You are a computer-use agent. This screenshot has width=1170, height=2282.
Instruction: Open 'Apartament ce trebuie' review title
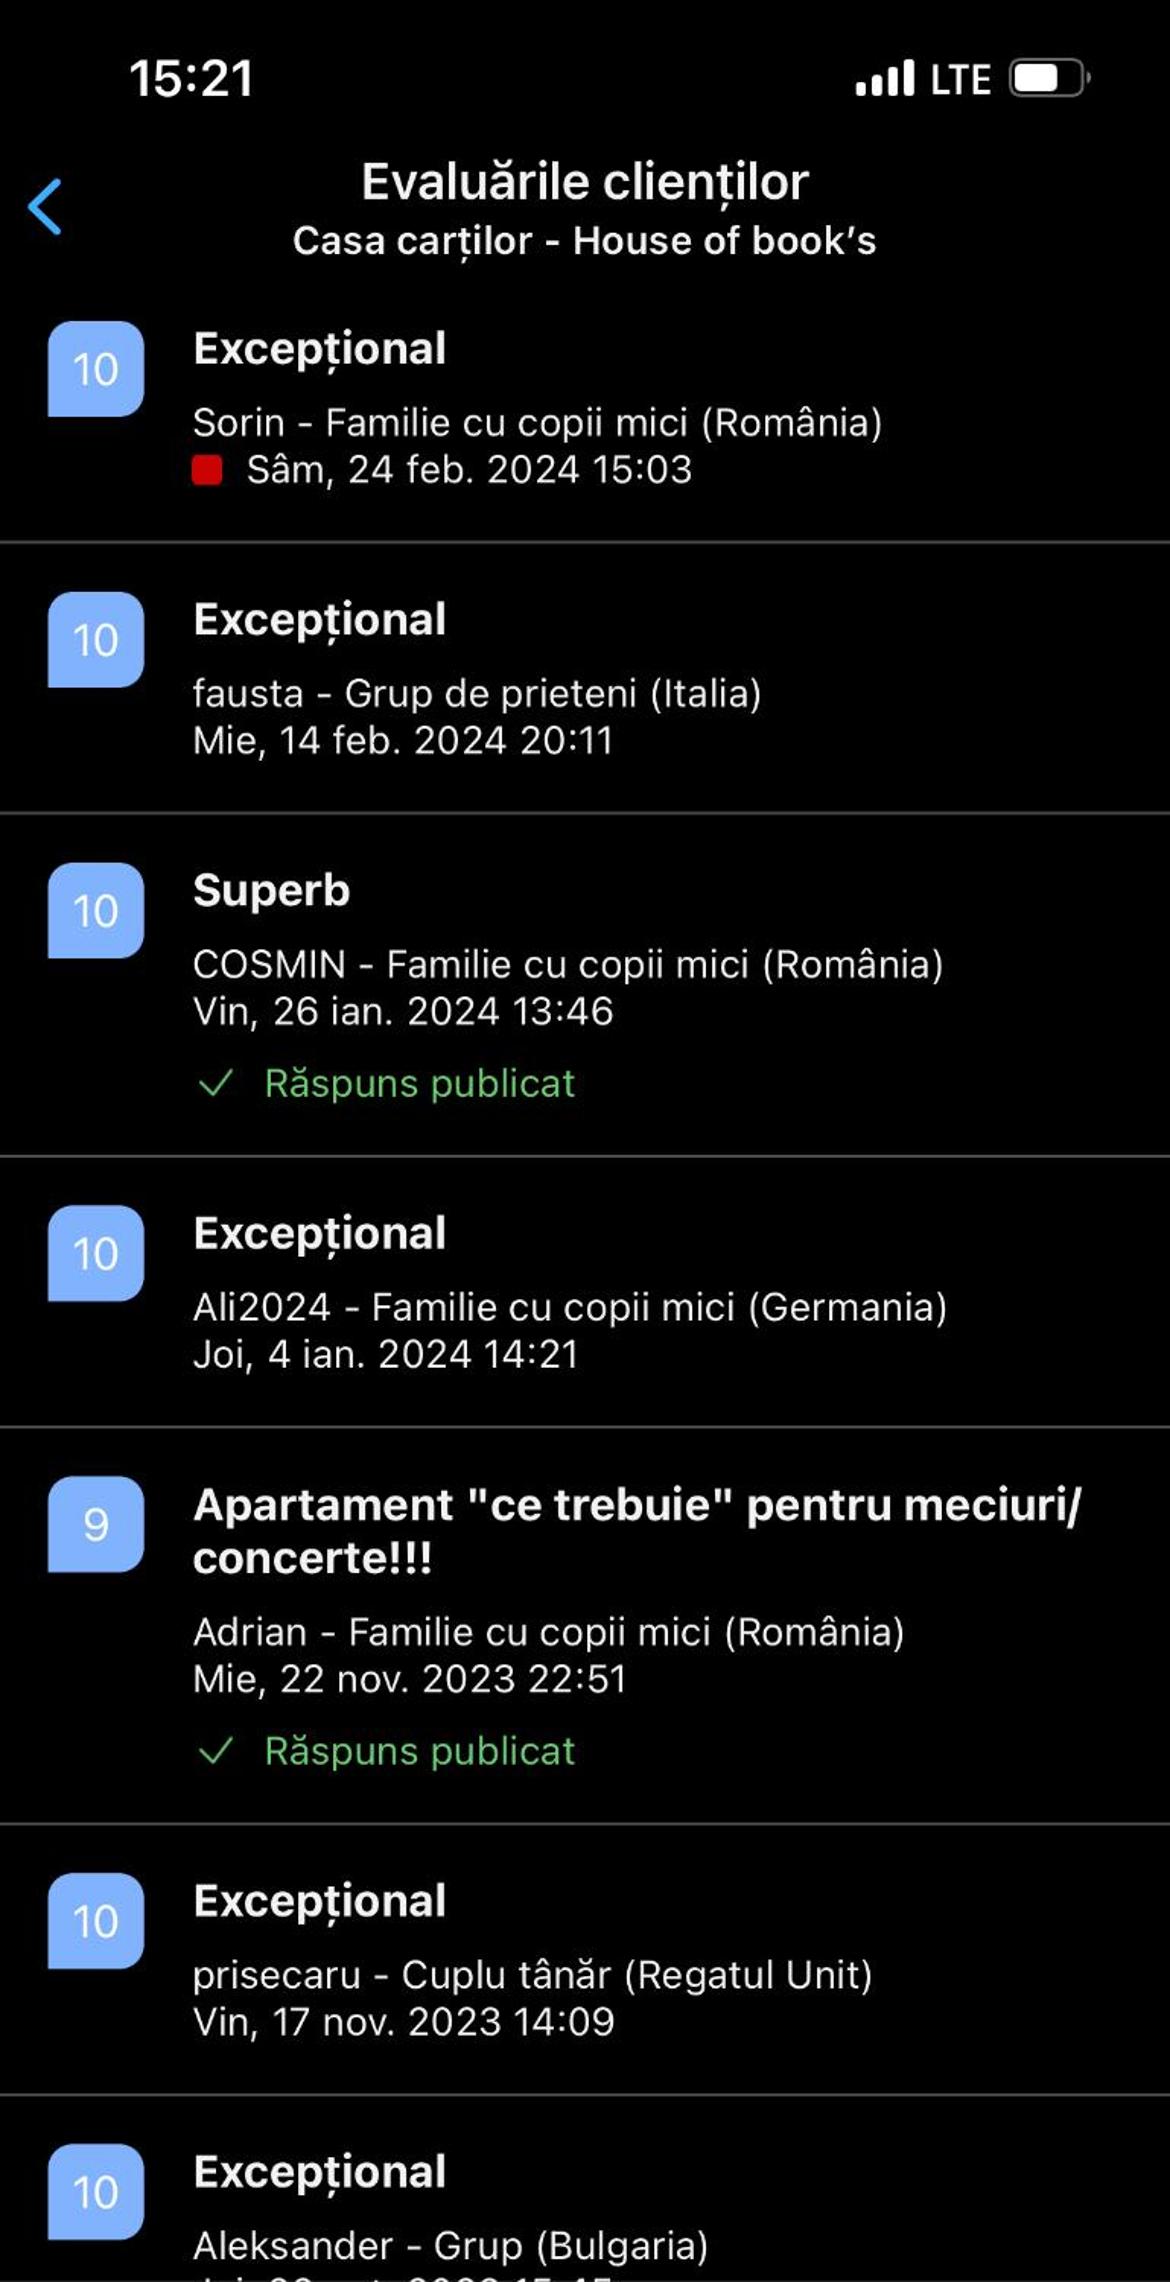(x=637, y=1531)
